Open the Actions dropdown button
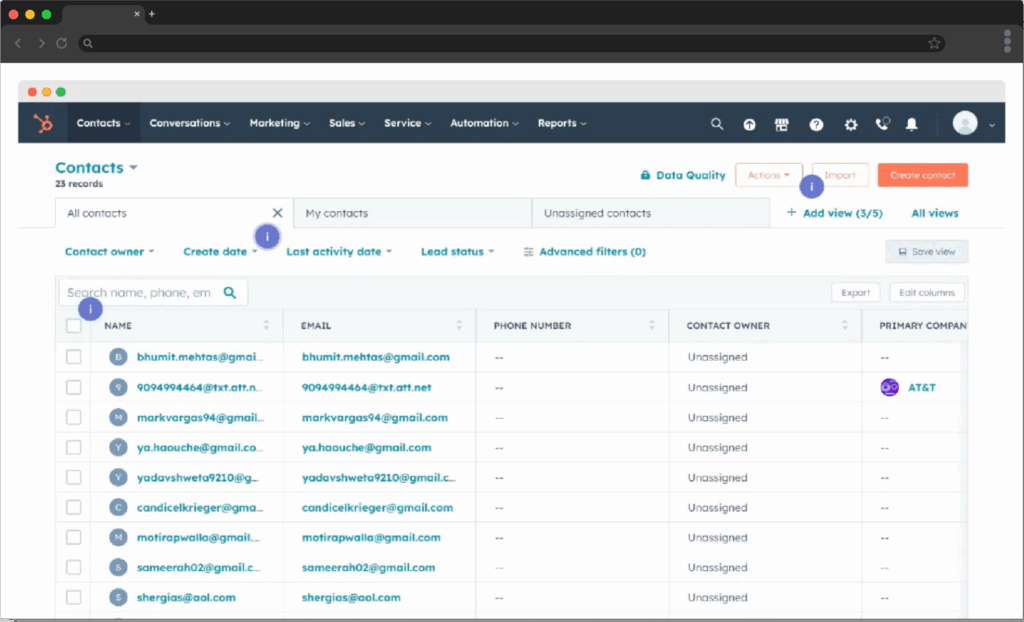 tap(769, 175)
